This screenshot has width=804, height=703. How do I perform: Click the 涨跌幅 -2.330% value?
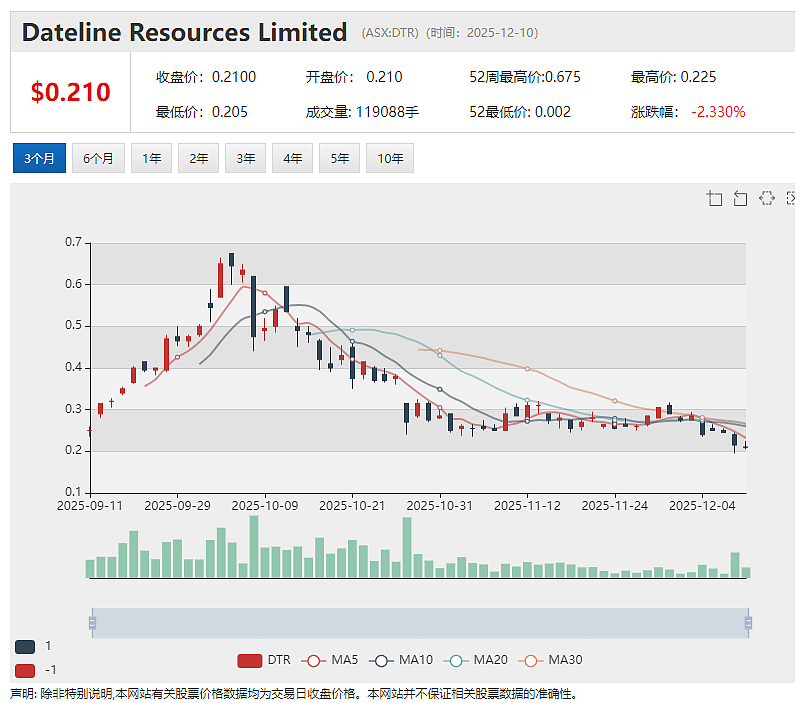coord(718,112)
